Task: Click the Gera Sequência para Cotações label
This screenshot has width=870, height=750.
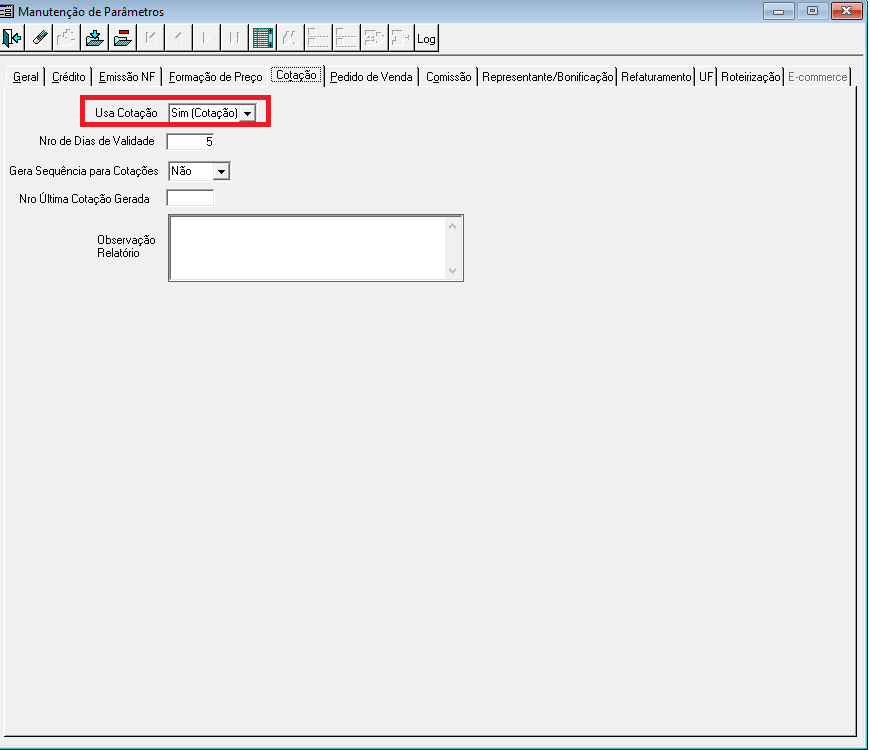Action: point(84,171)
